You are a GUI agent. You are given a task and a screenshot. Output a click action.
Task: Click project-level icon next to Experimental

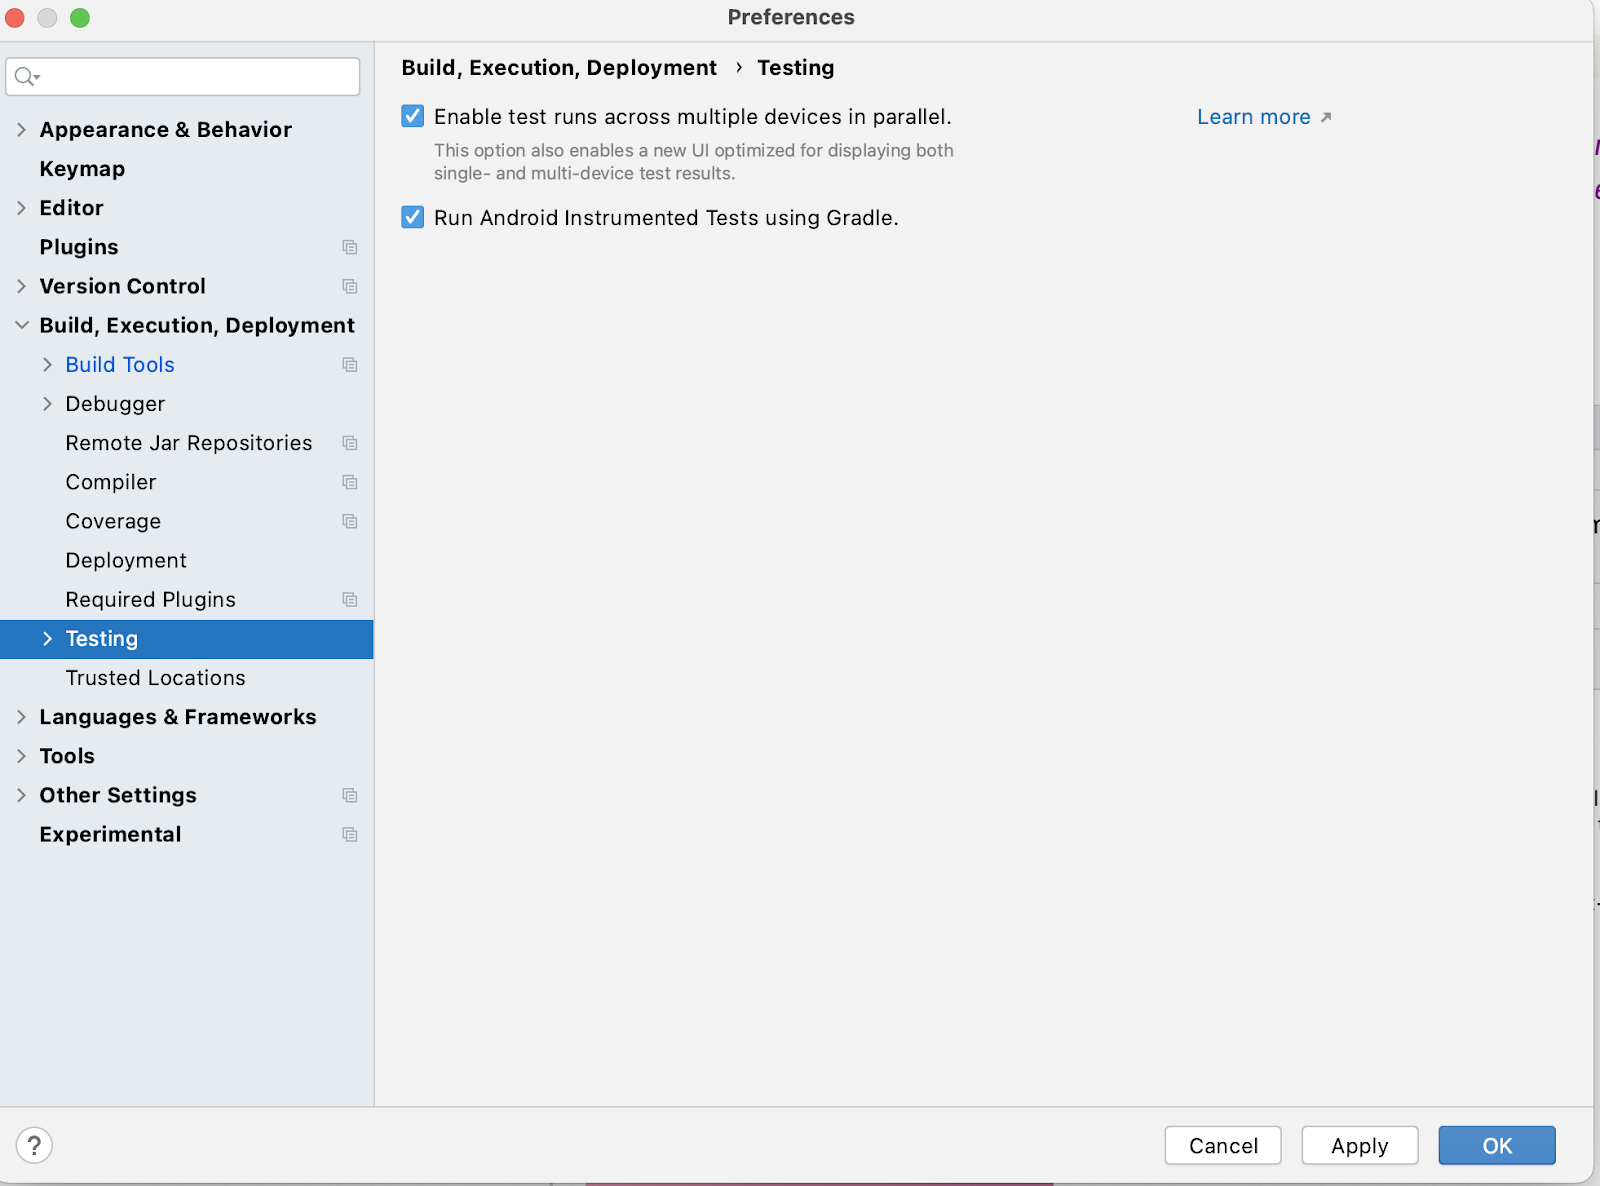(350, 834)
